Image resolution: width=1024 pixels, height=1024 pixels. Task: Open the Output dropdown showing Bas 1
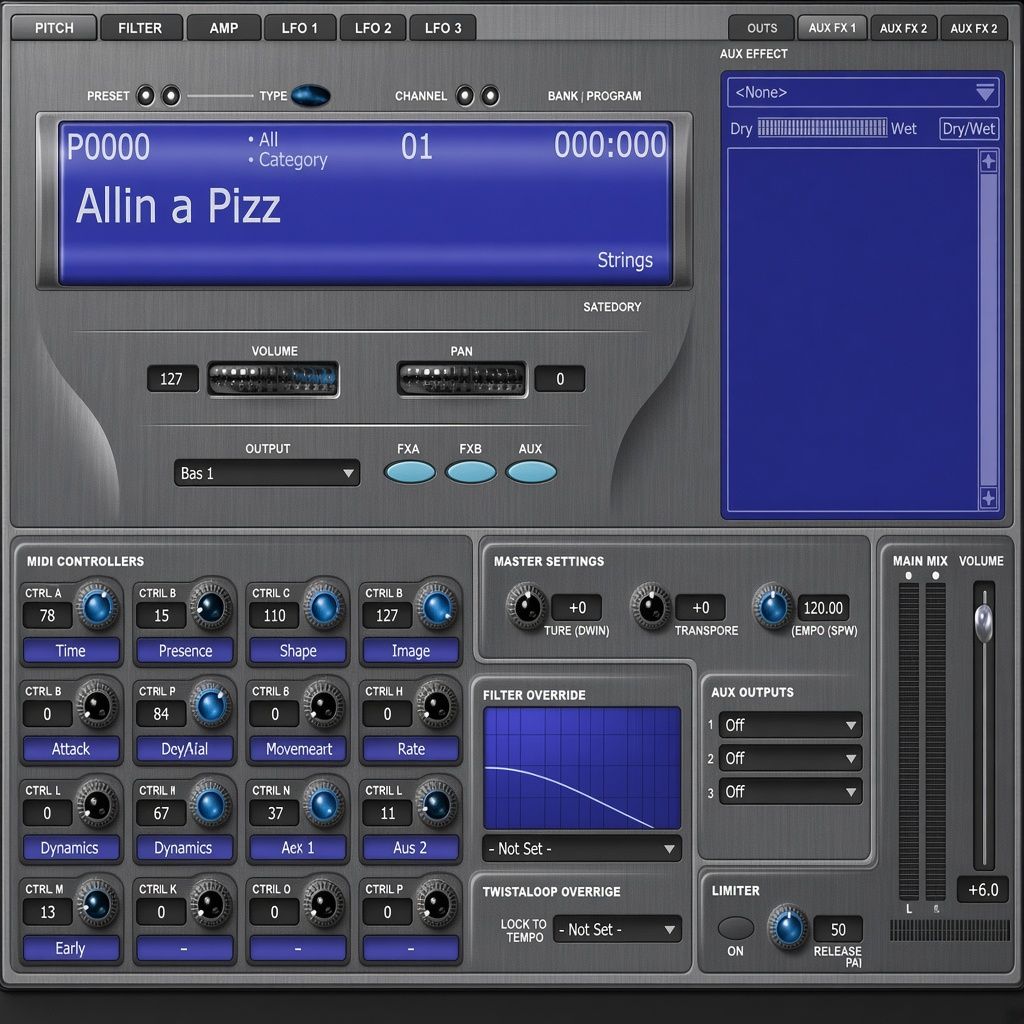266,473
